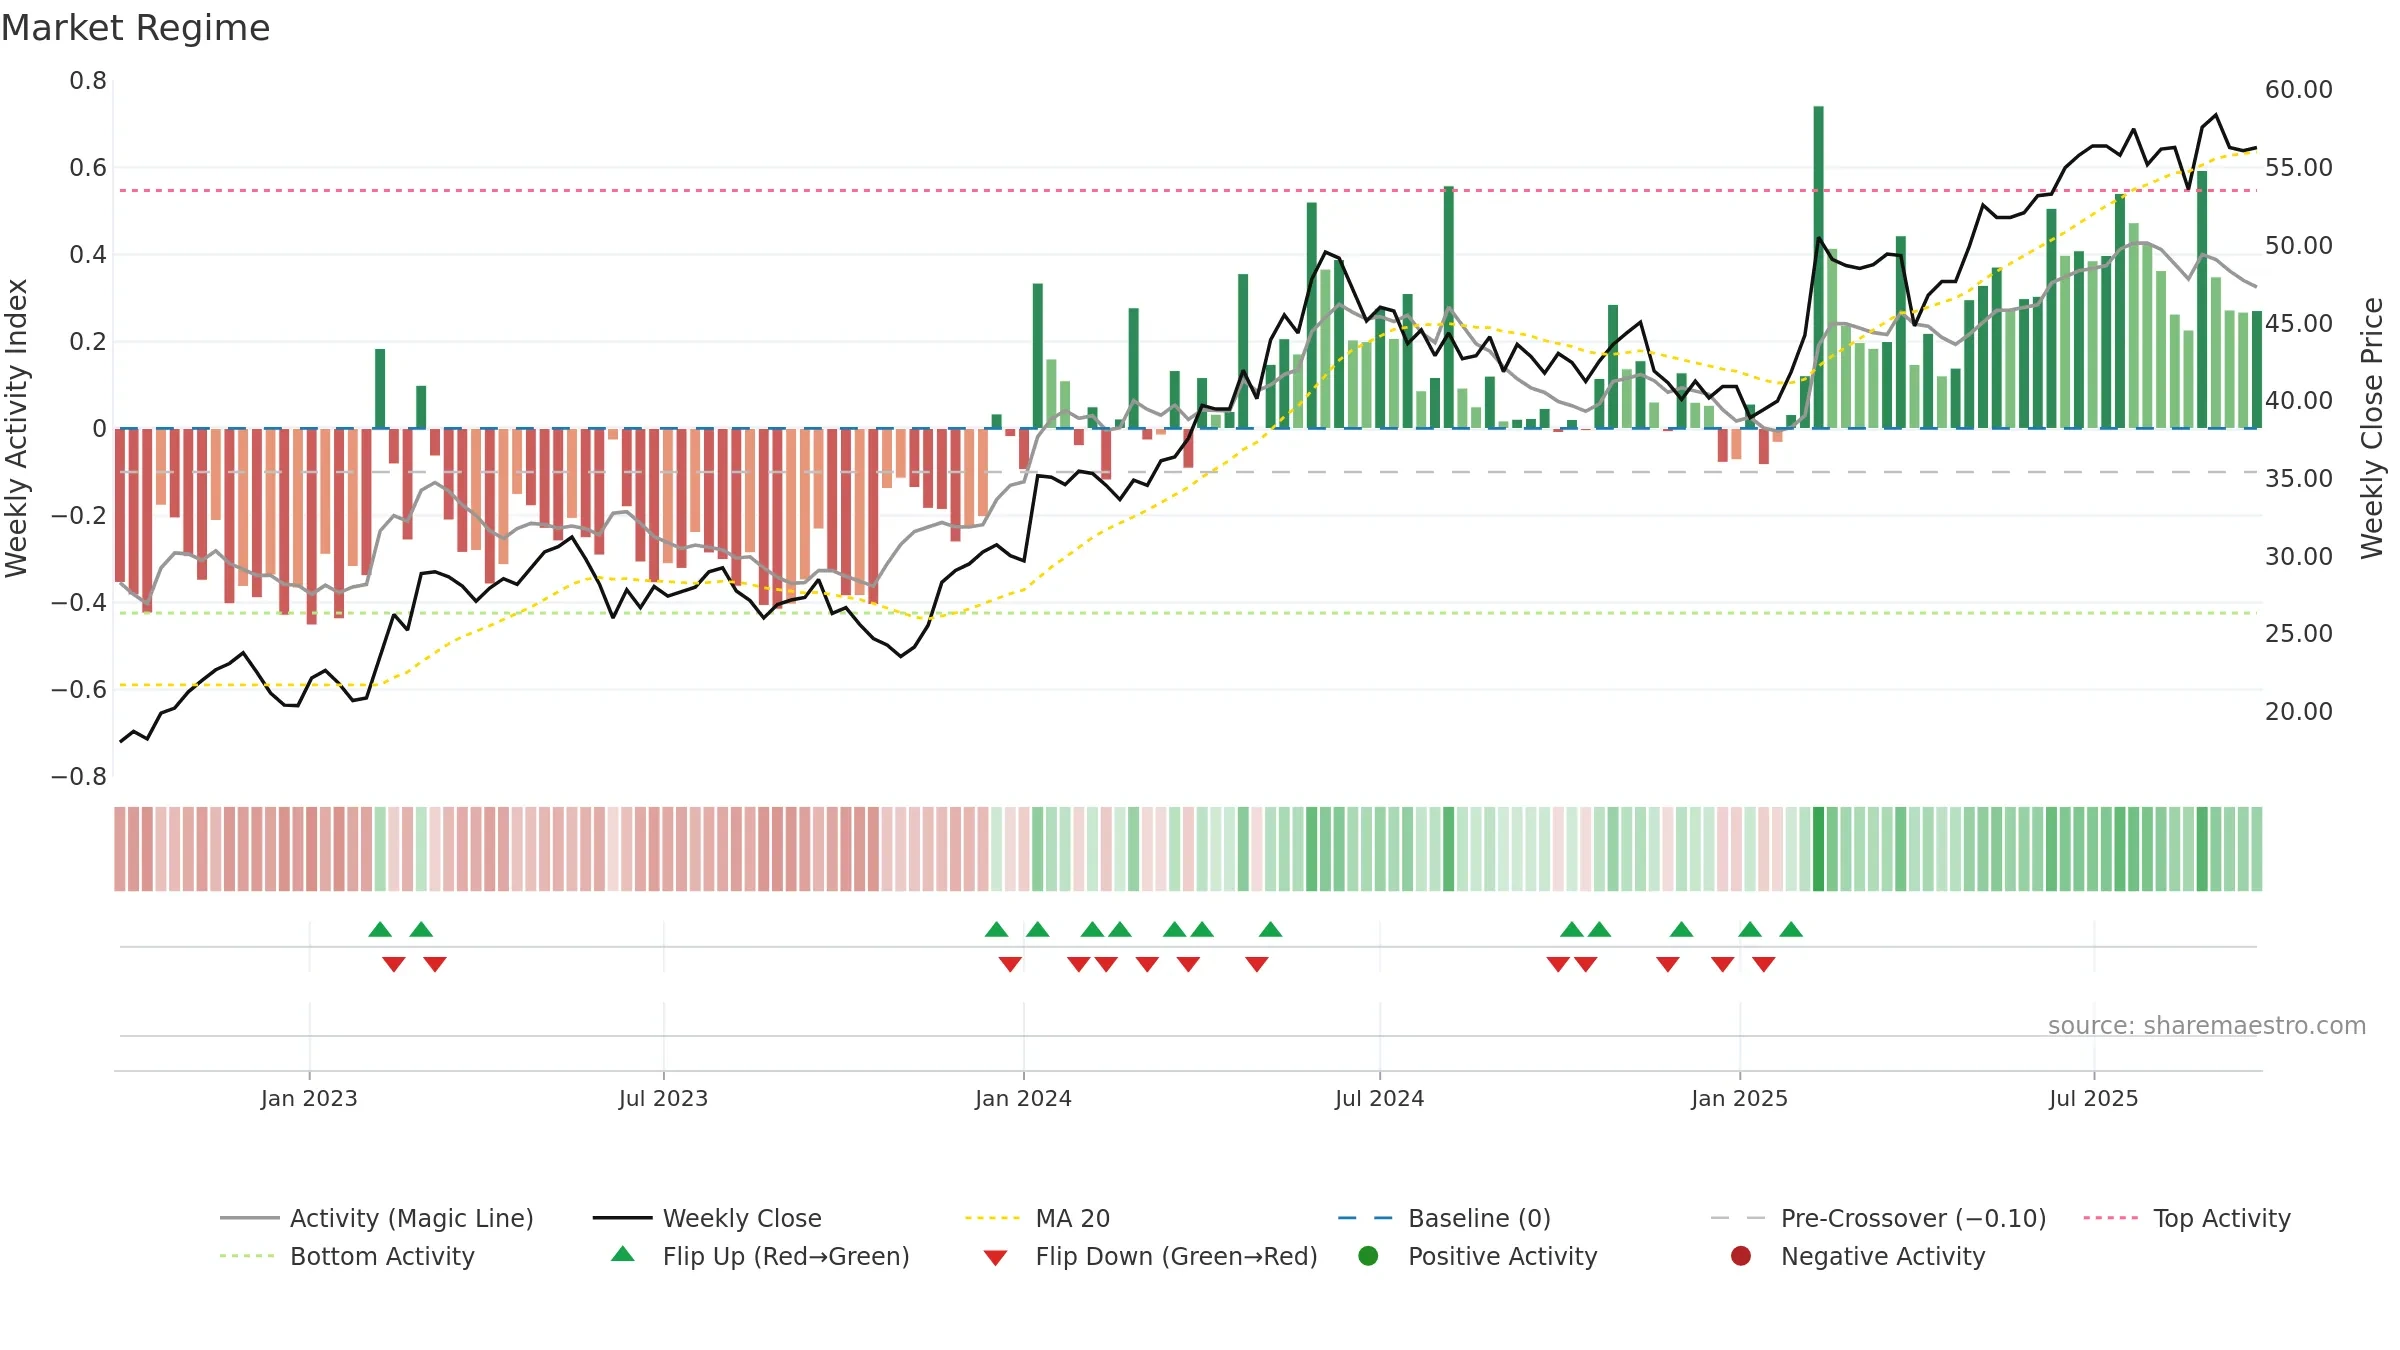Click the Baseline blue dashed legend line

click(1365, 1218)
